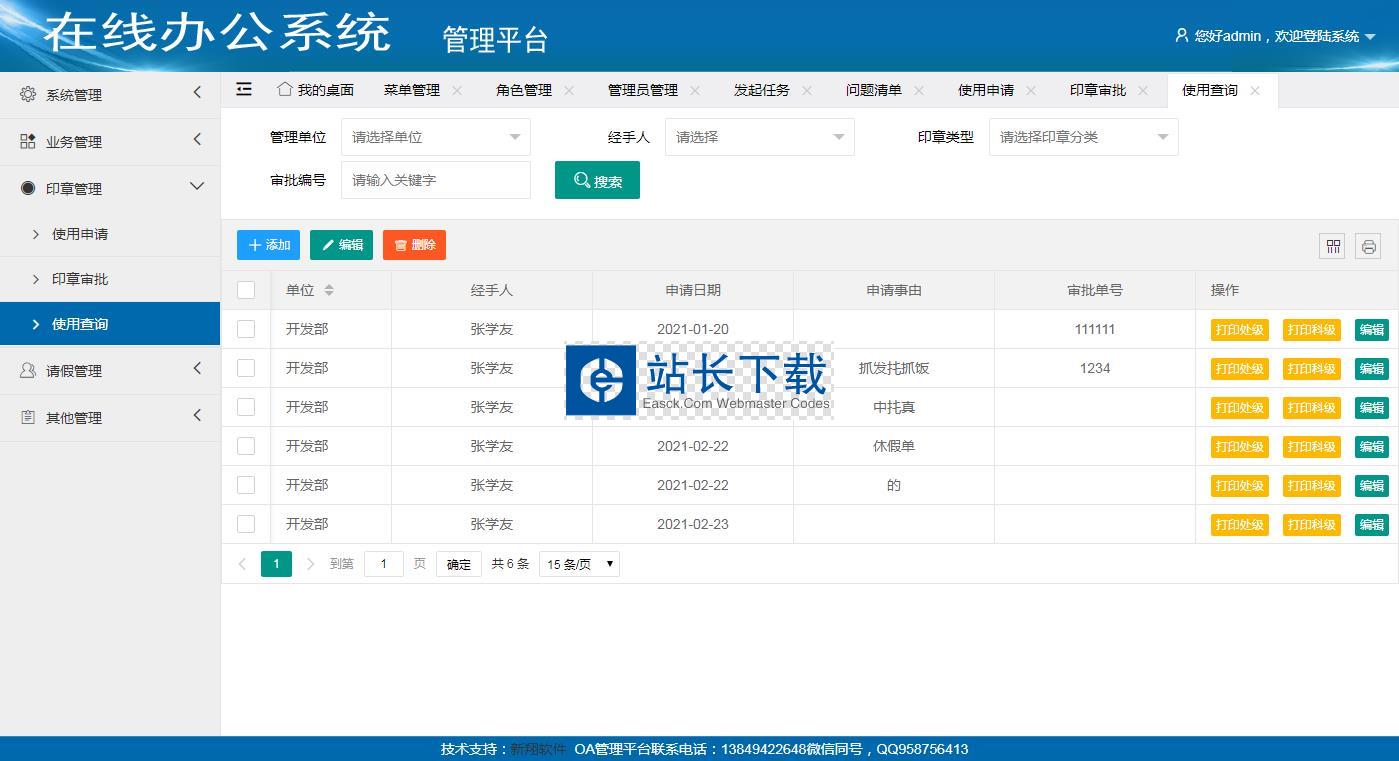The width and height of the screenshot is (1399, 761).
Task: Open 使用申请 in the sidebar
Action: point(80,234)
